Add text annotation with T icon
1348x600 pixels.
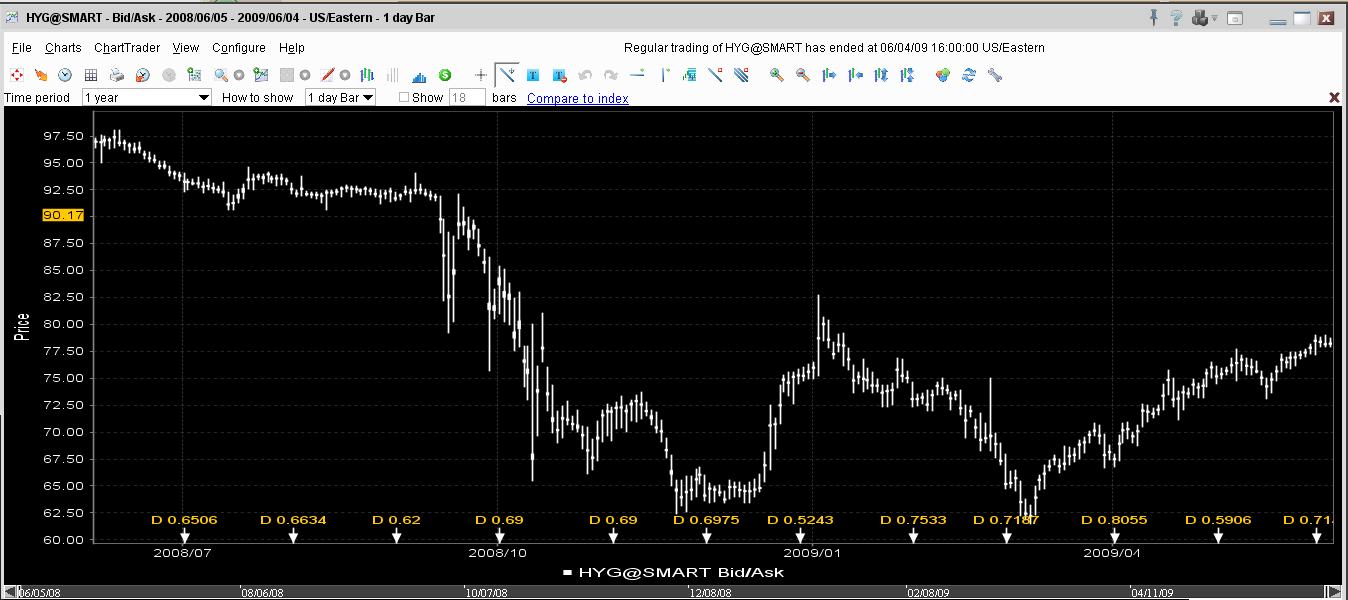(533, 75)
